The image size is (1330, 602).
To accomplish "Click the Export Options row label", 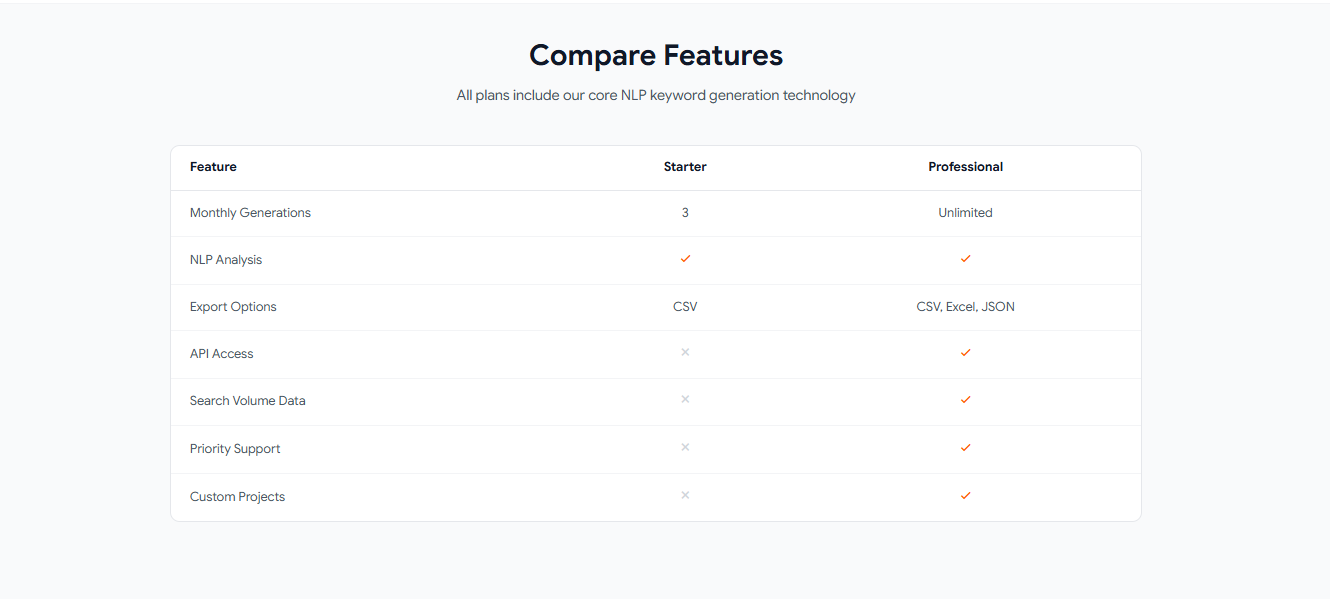I will [x=233, y=307].
